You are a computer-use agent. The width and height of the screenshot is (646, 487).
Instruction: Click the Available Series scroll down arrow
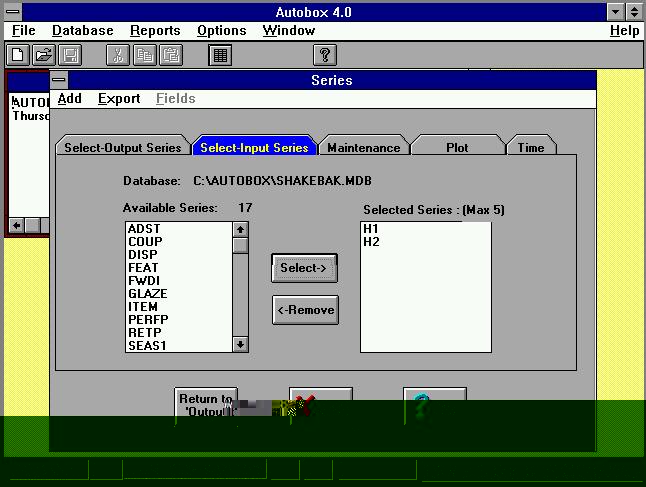(x=241, y=344)
